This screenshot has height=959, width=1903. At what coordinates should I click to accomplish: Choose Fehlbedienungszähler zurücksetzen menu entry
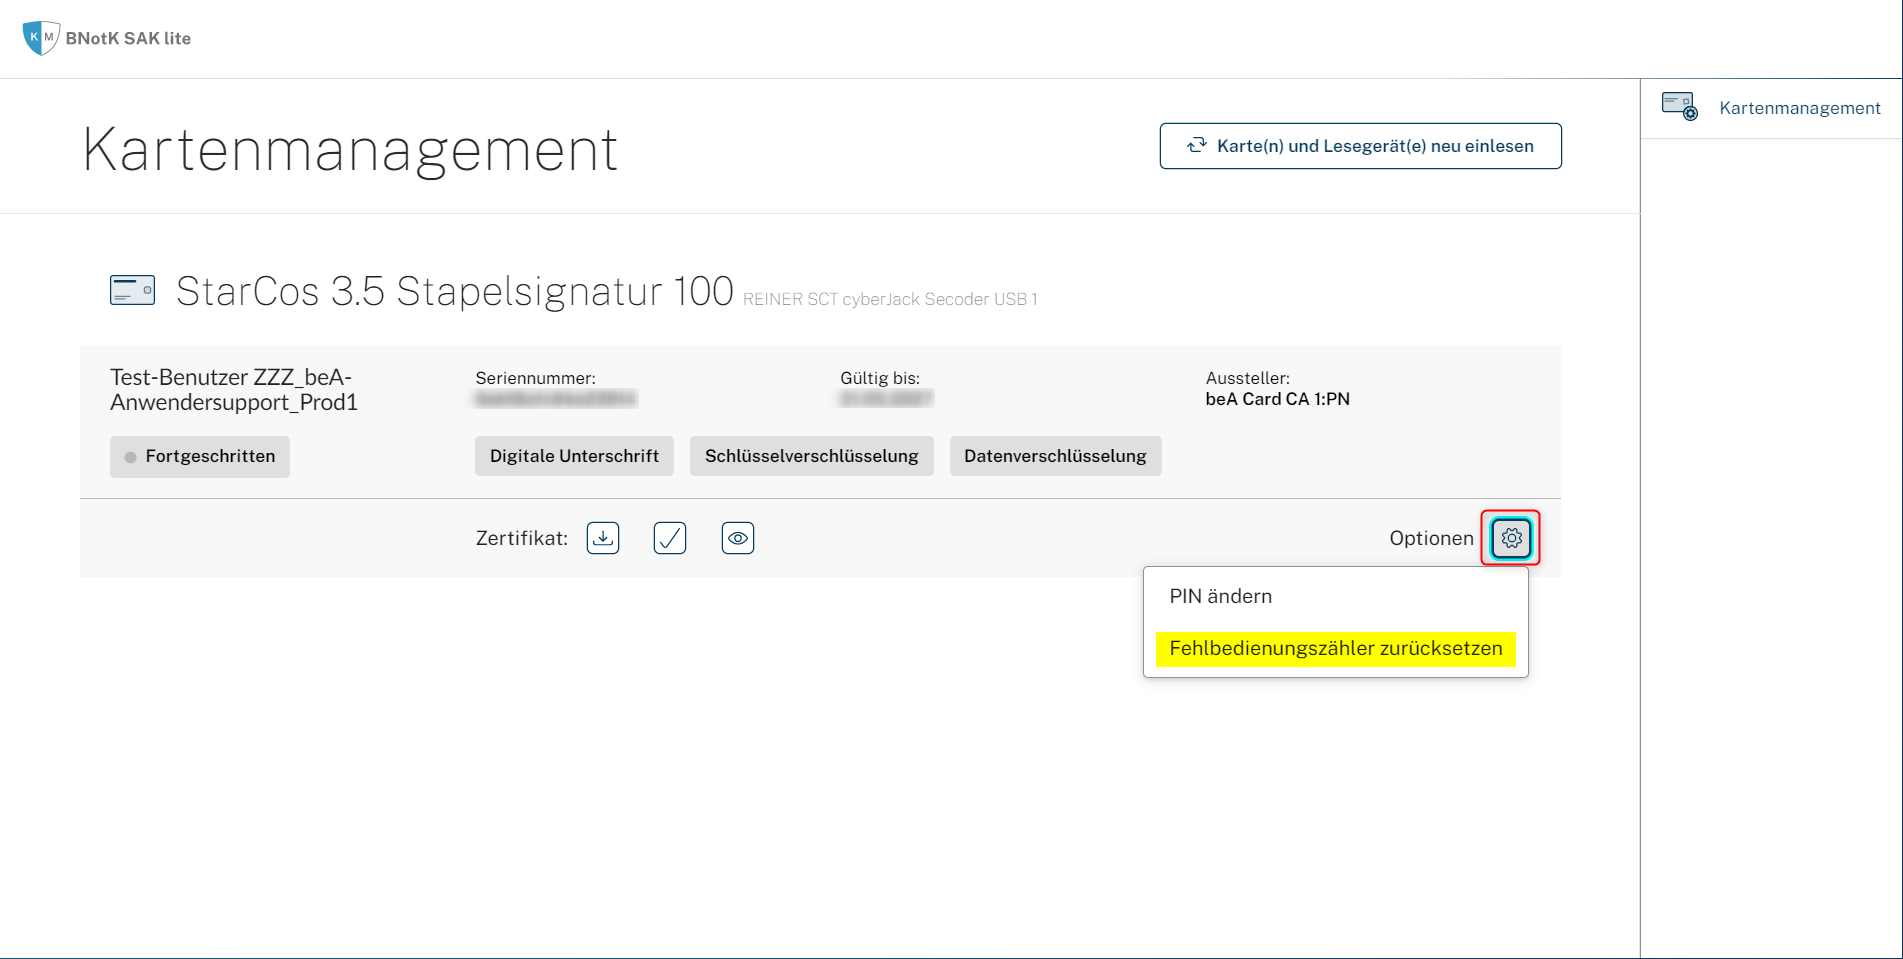pyautogui.click(x=1335, y=648)
